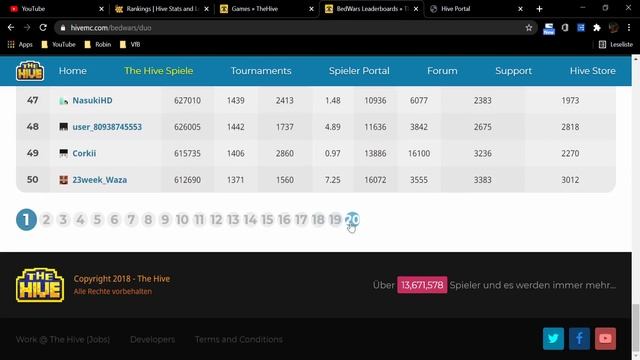Click 23week_Waza player avatar icon
Viewport: 640px width, 360px height.
64,180
